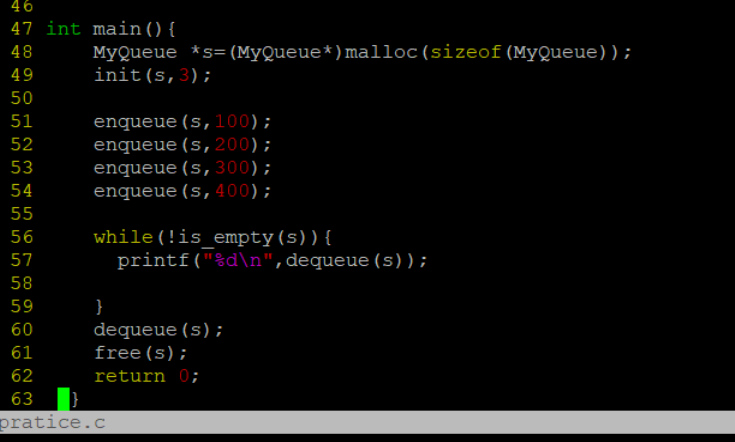Click the malloc(sizeof(MyQueue)) line
The width and height of the screenshot is (735, 442).
(x=362, y=52)
